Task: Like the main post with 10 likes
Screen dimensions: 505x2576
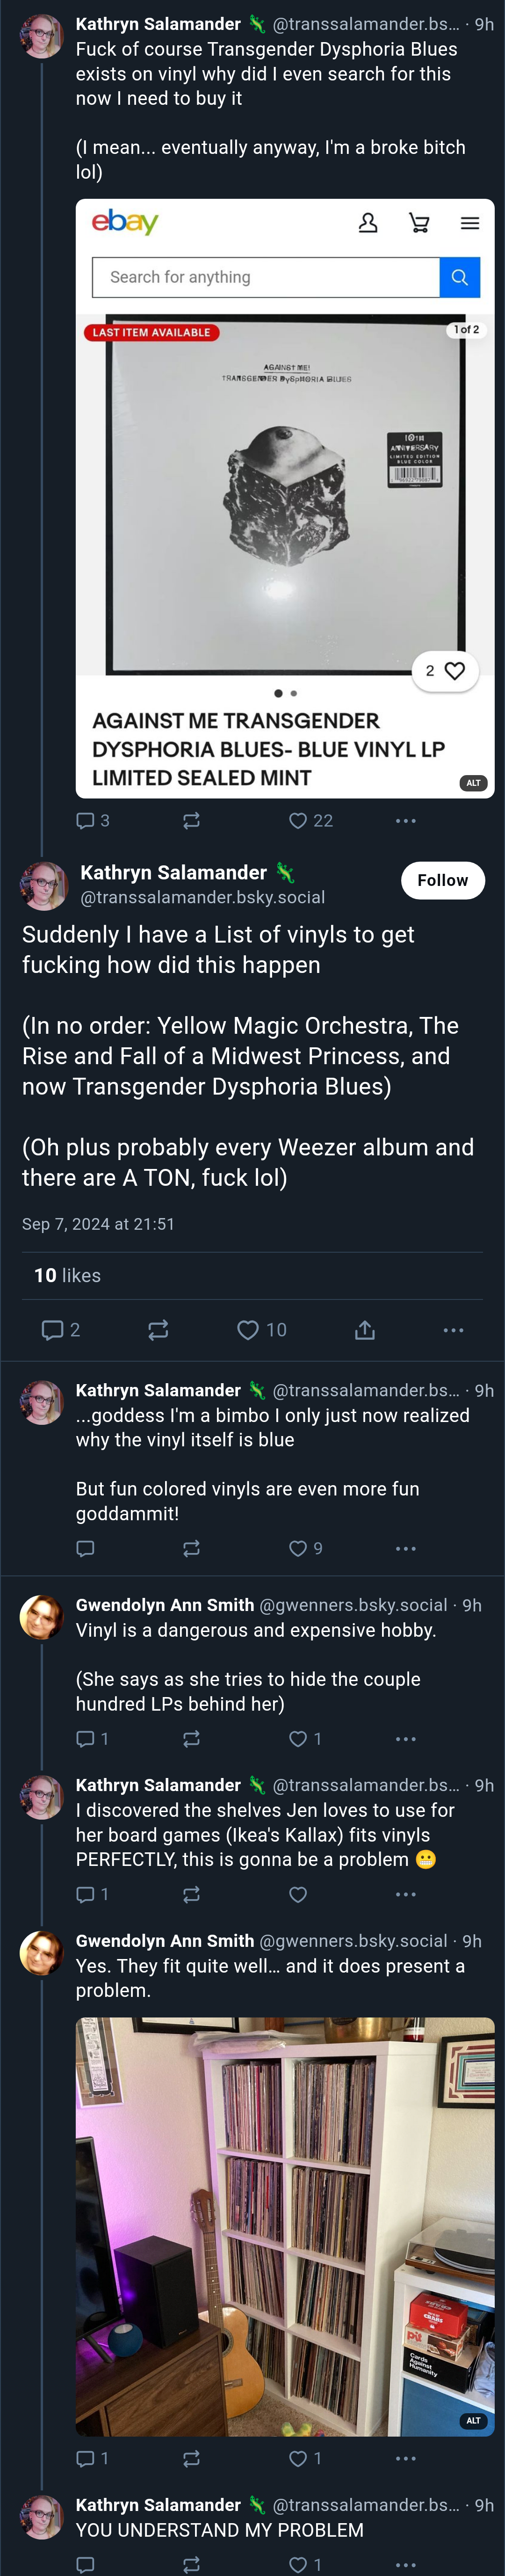Action: click(x=261, y=1330)
